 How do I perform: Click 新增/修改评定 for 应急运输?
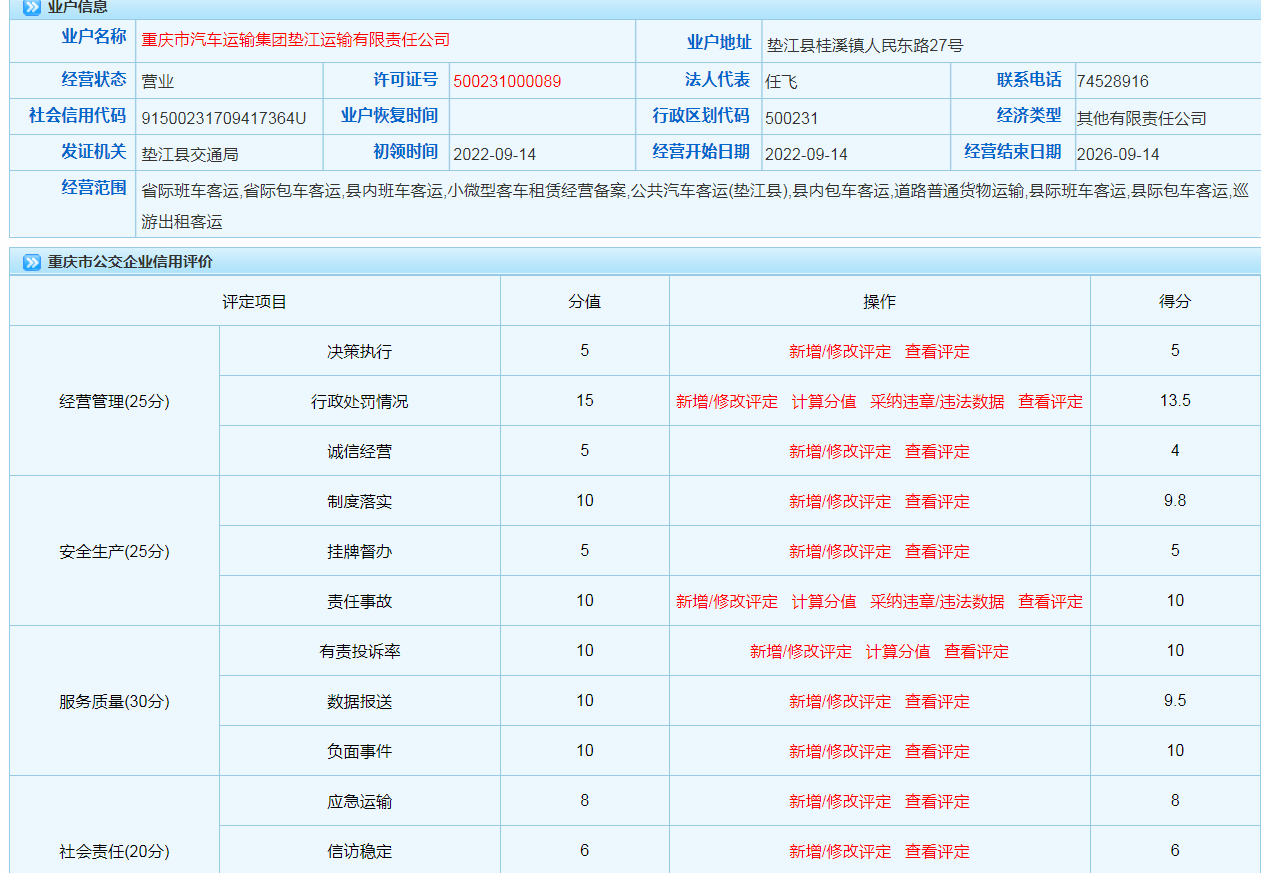pos(840,801)
